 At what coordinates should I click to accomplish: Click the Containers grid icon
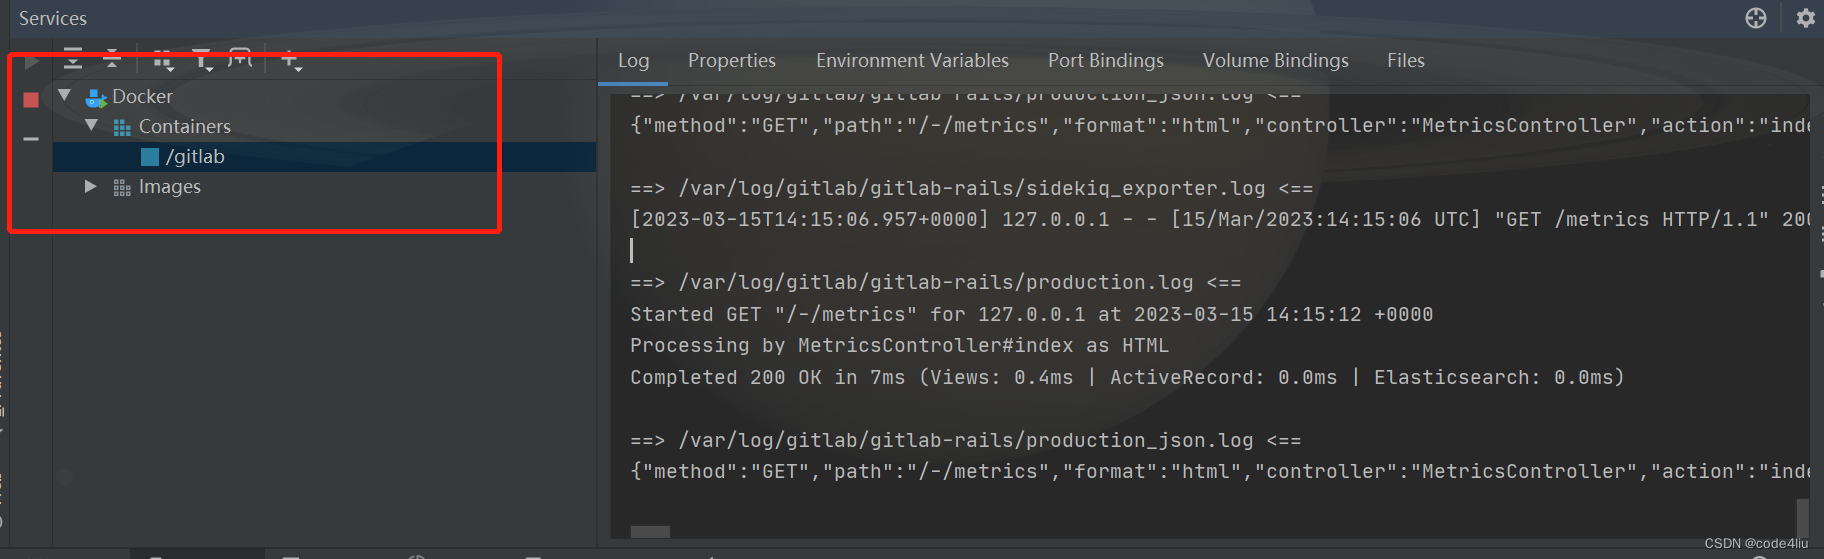(122, 127)
